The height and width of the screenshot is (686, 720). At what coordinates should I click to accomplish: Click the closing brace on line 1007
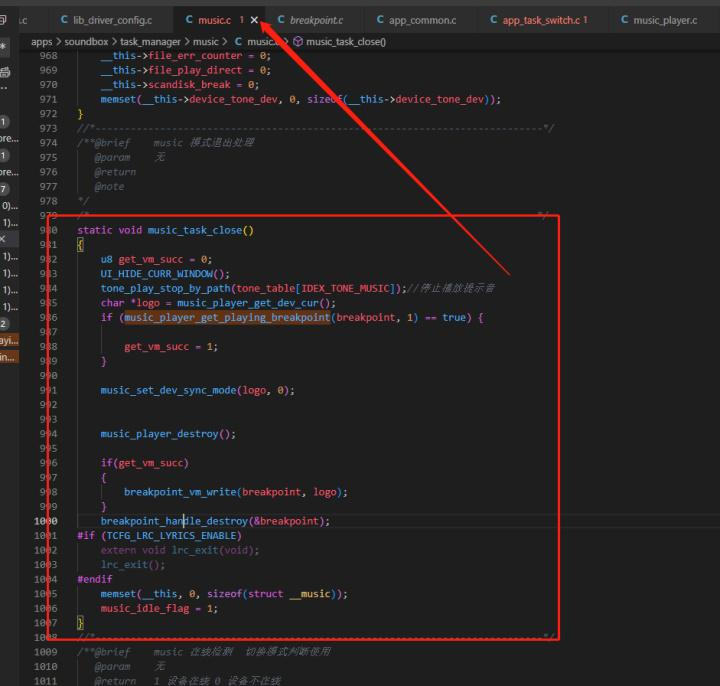point(80,623)
